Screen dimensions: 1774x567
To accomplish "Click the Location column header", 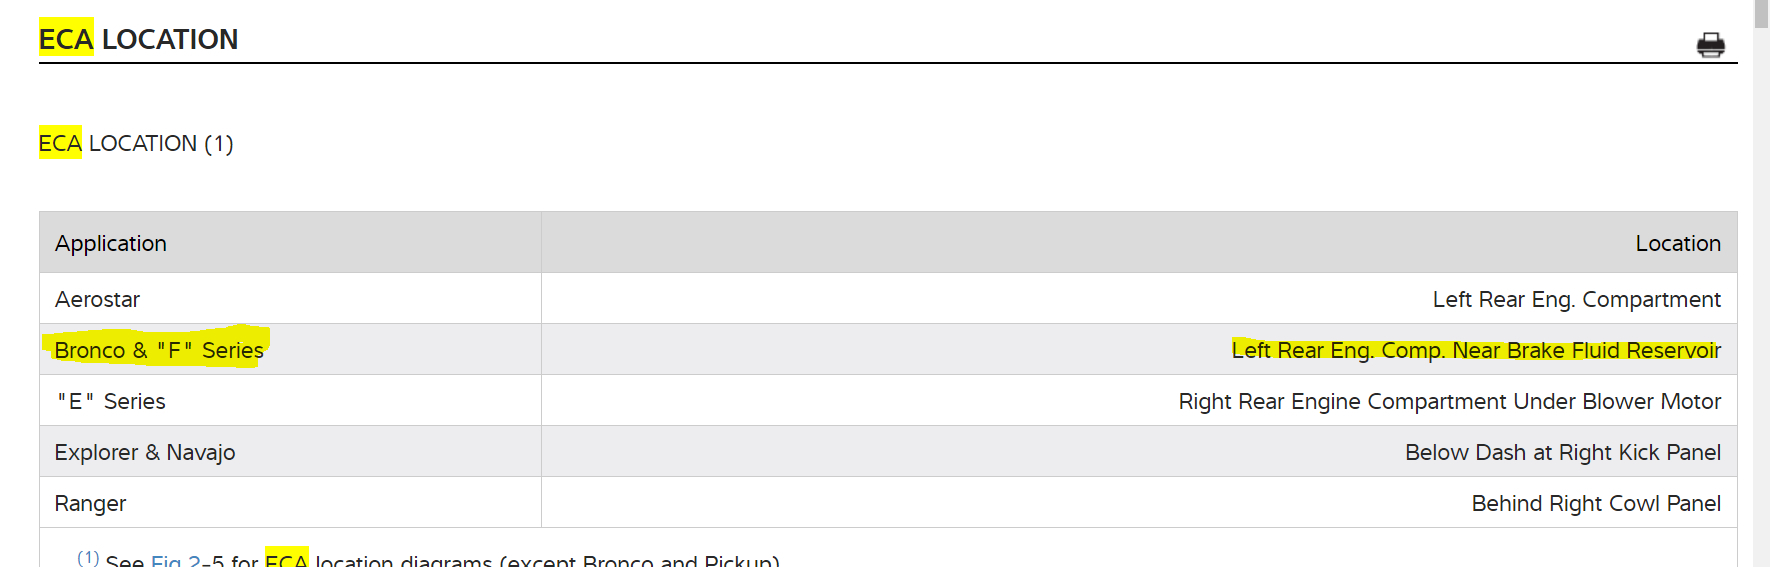I will [1677, 243].
